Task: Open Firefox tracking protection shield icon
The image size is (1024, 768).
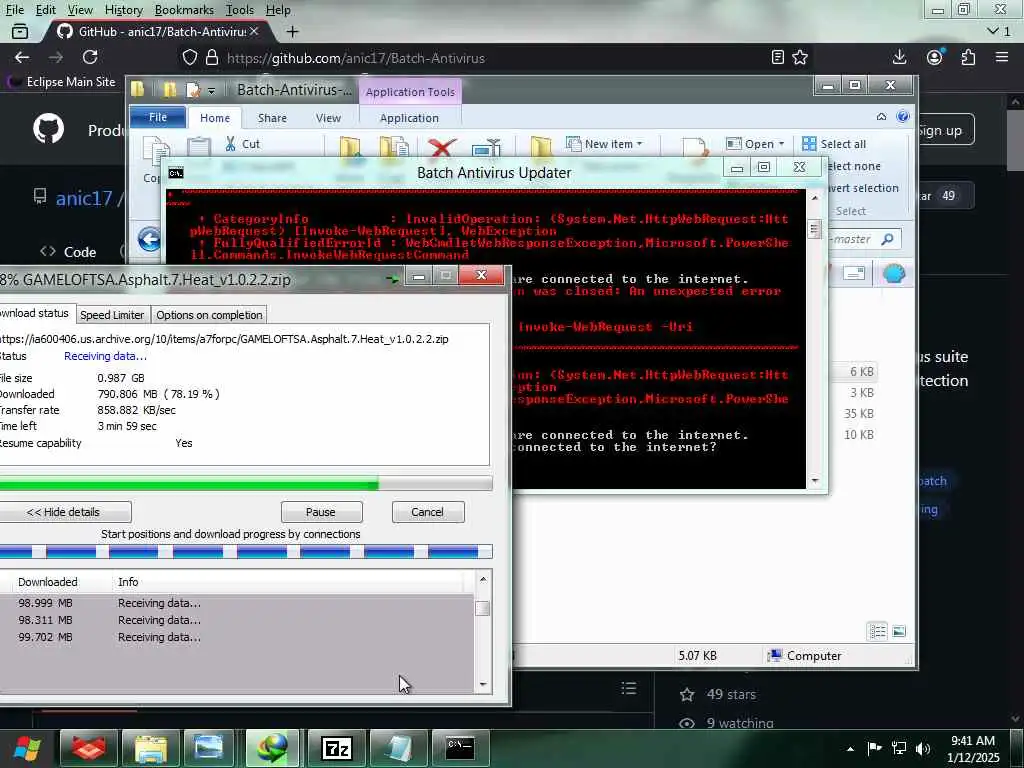Action: [x=189, y=58]
